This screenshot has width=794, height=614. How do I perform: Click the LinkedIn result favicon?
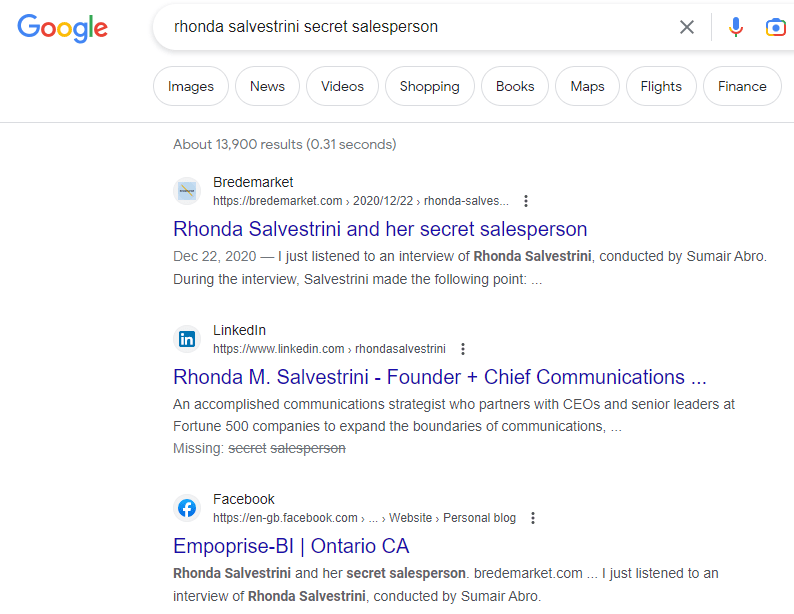(x=187, y=339)
